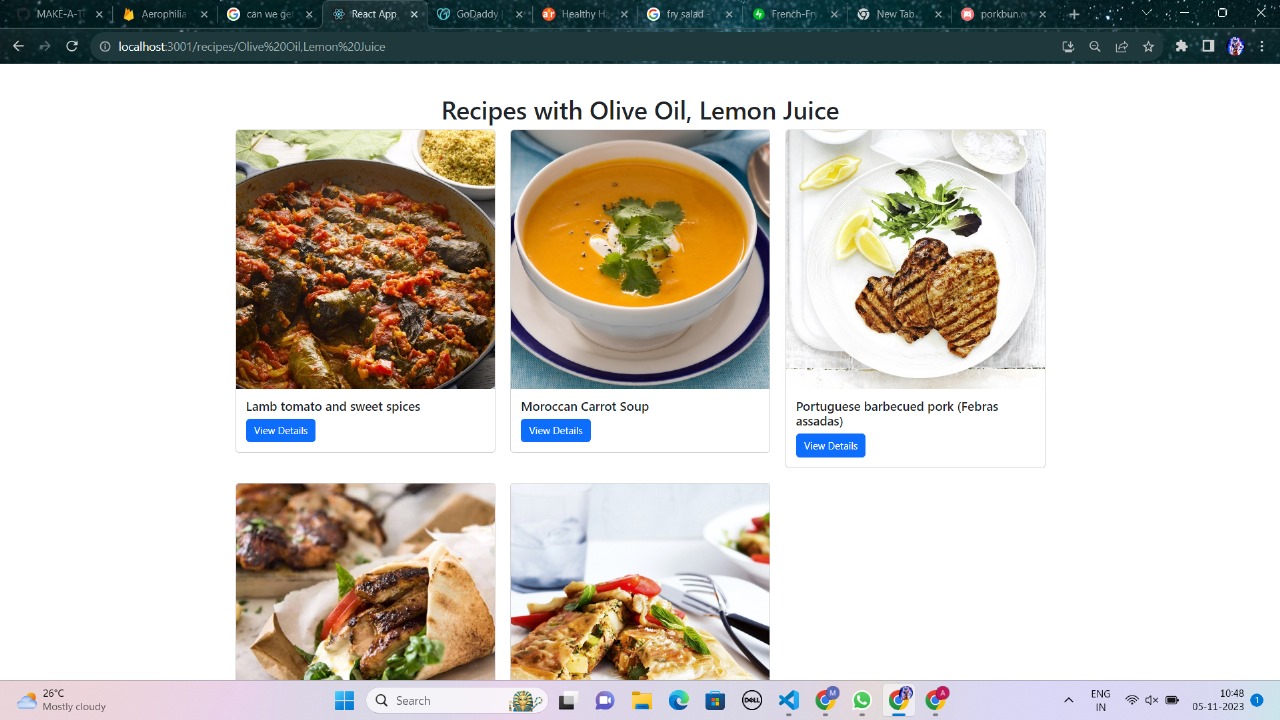This screenshot has width=1280, height=720.
Task: View Details for Moroccan Carrot Soup
Action: point(556,430)
